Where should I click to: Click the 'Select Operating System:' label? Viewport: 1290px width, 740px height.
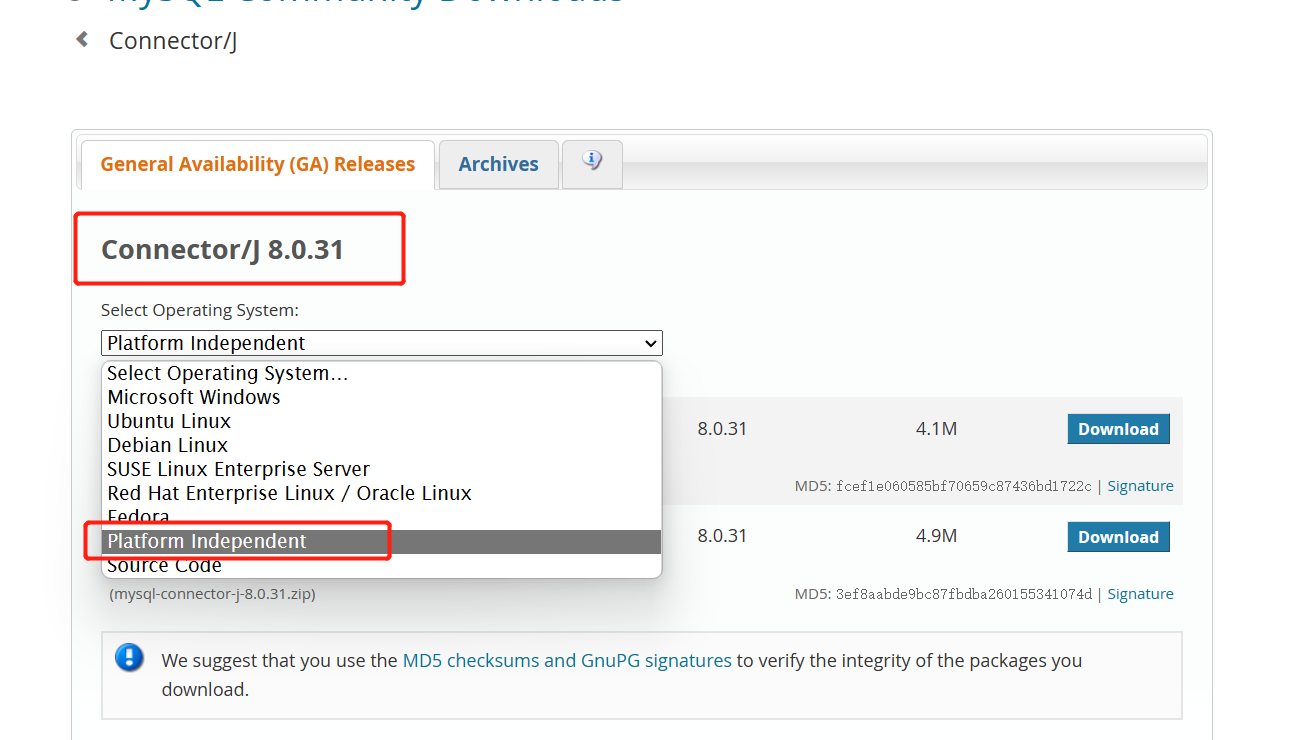pos(200,310)
